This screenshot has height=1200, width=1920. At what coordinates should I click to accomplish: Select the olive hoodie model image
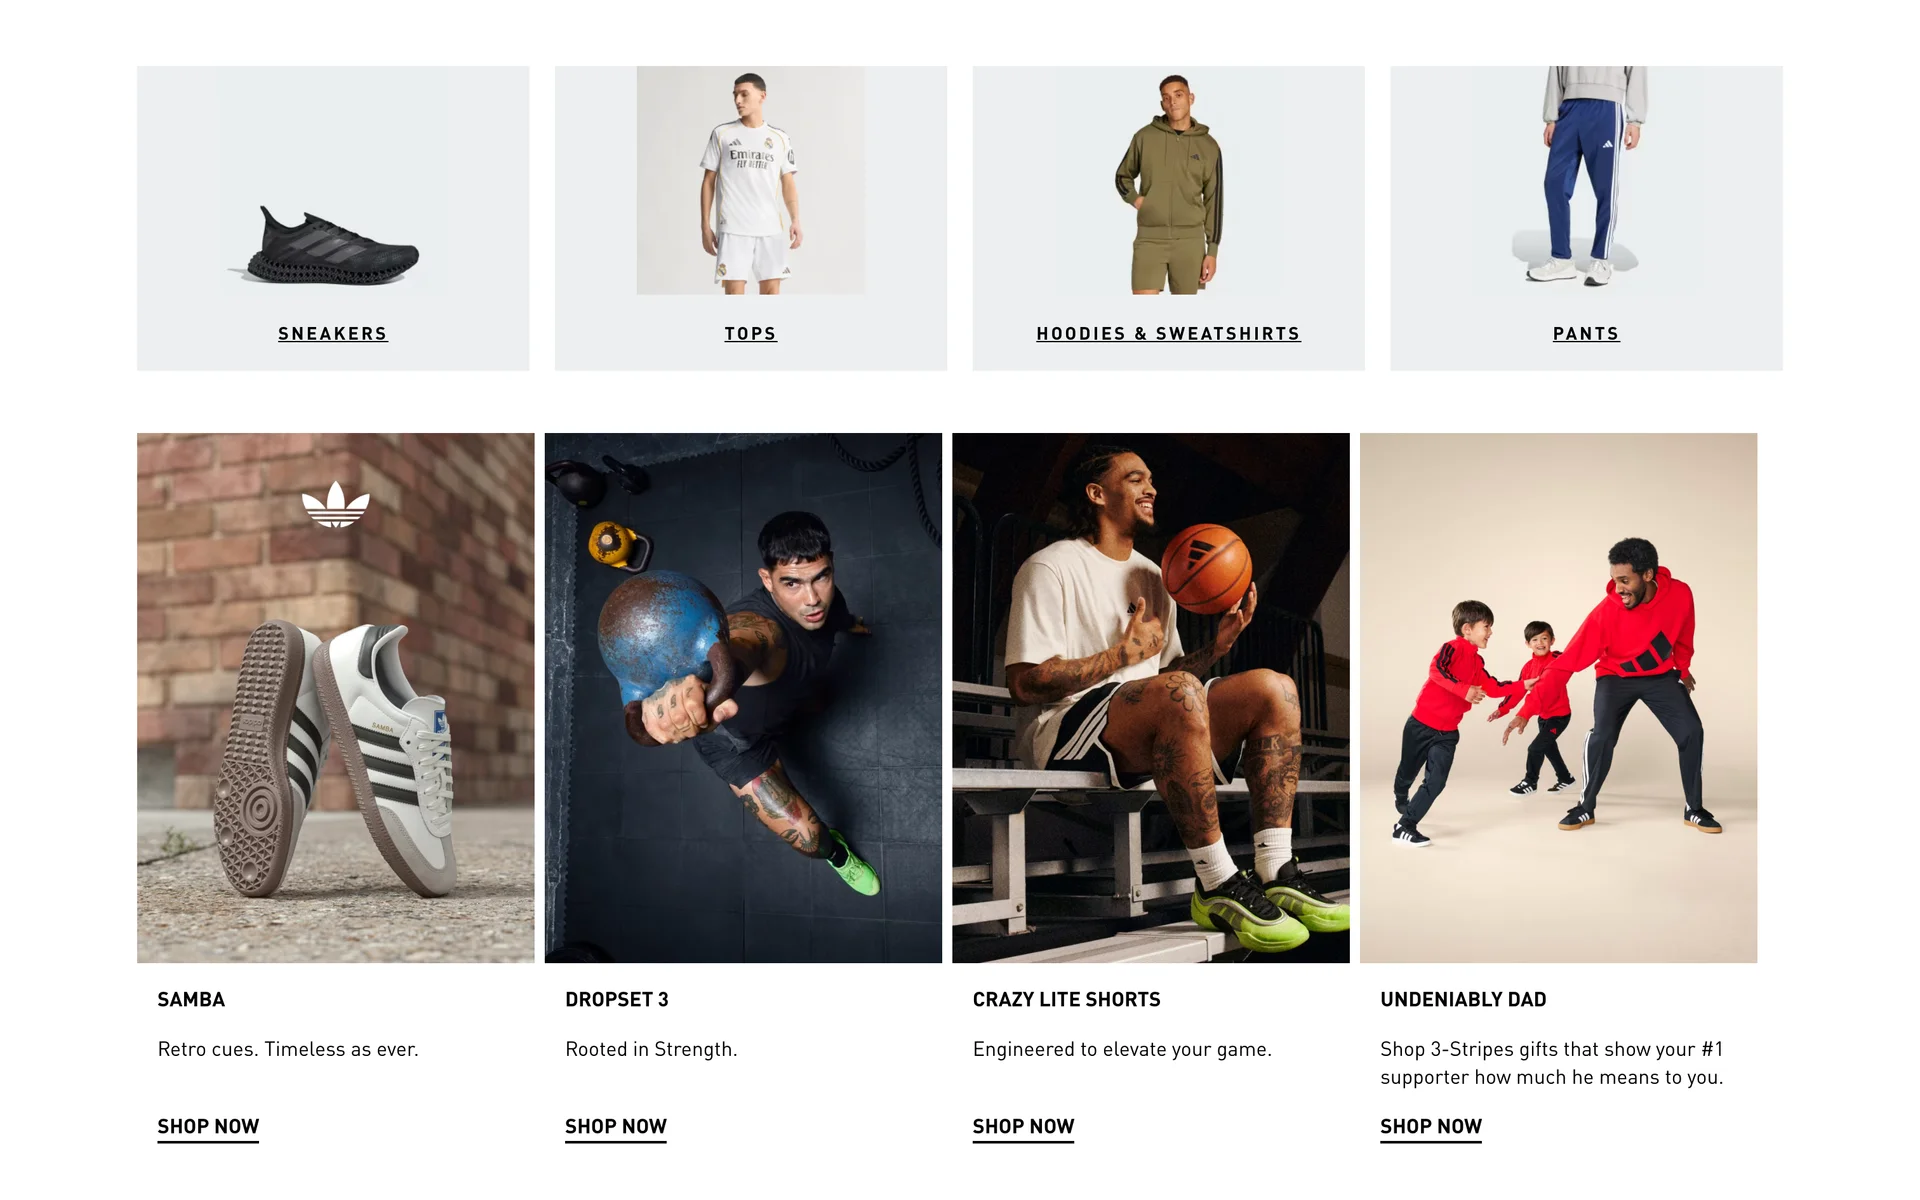point(1168,181)
